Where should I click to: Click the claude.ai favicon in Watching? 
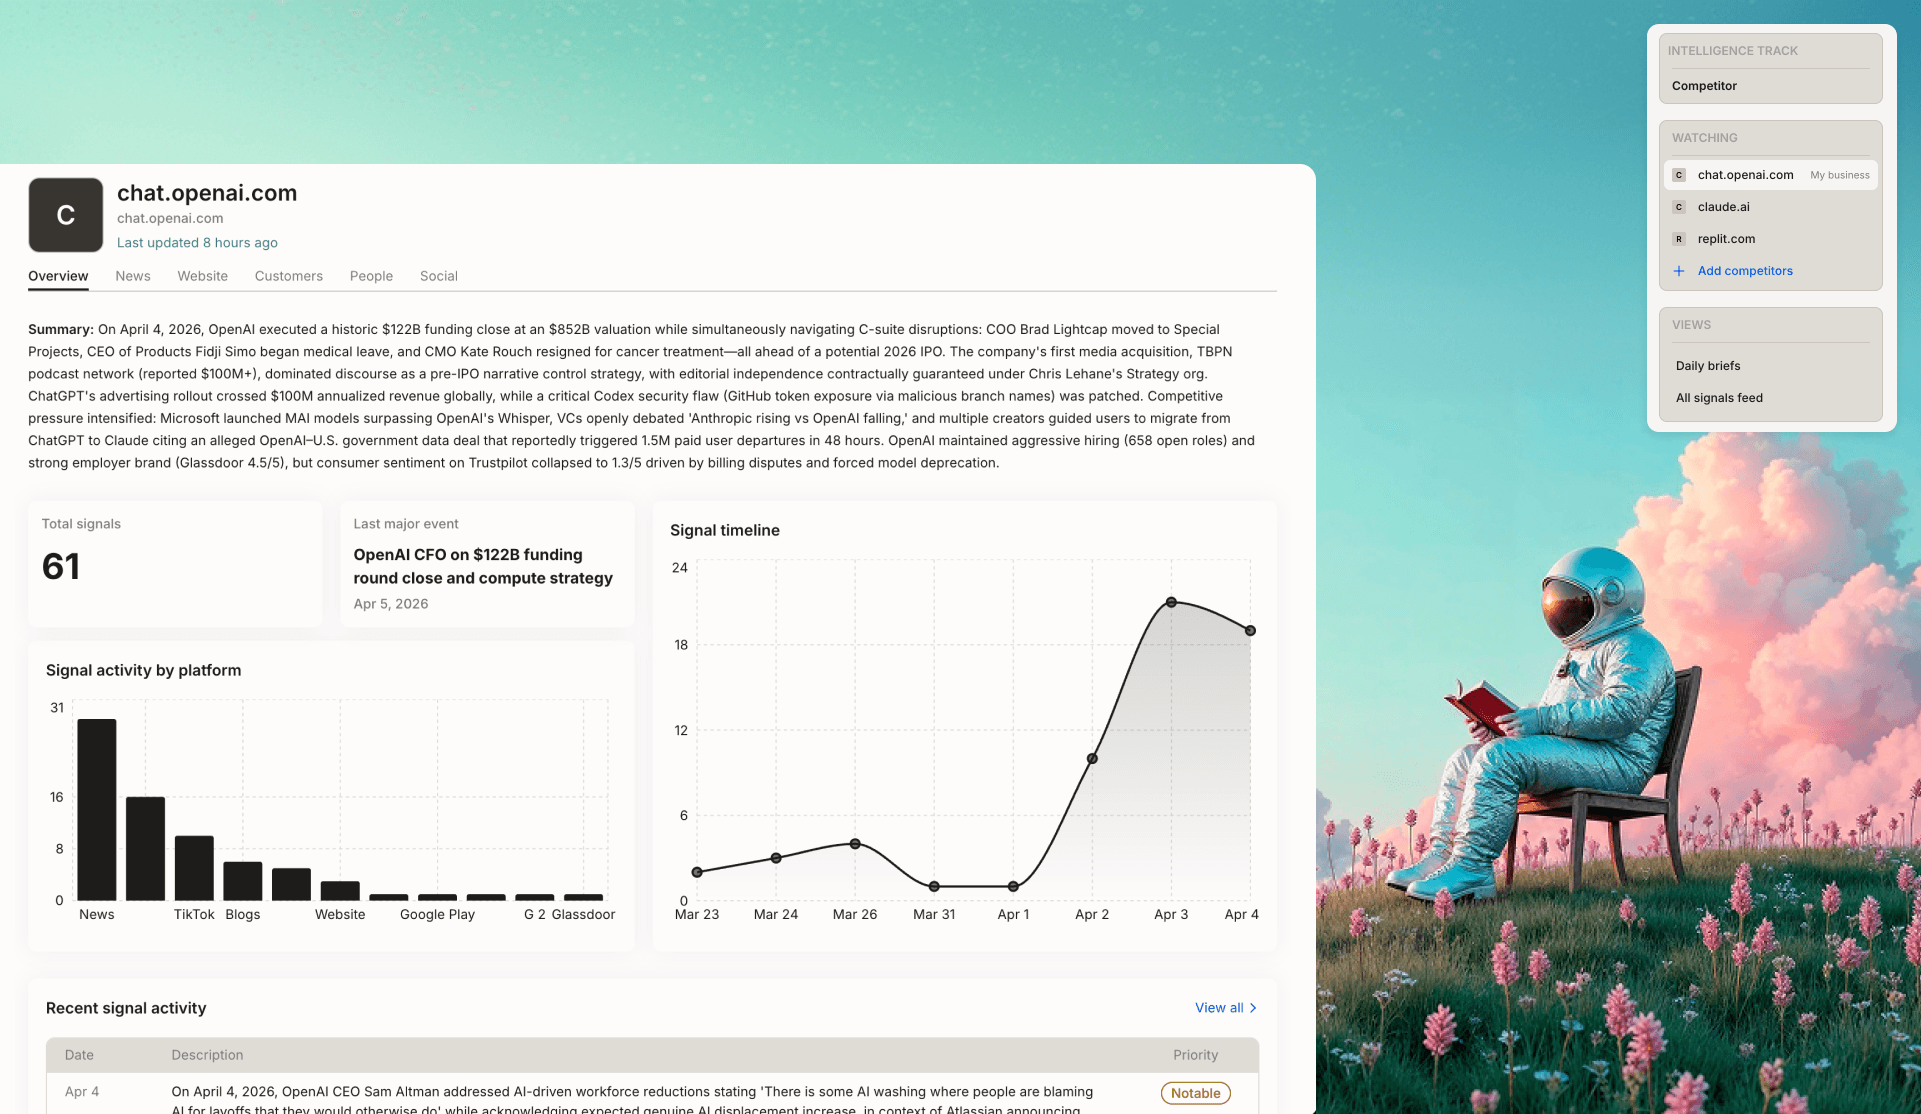coord(1679,207)
